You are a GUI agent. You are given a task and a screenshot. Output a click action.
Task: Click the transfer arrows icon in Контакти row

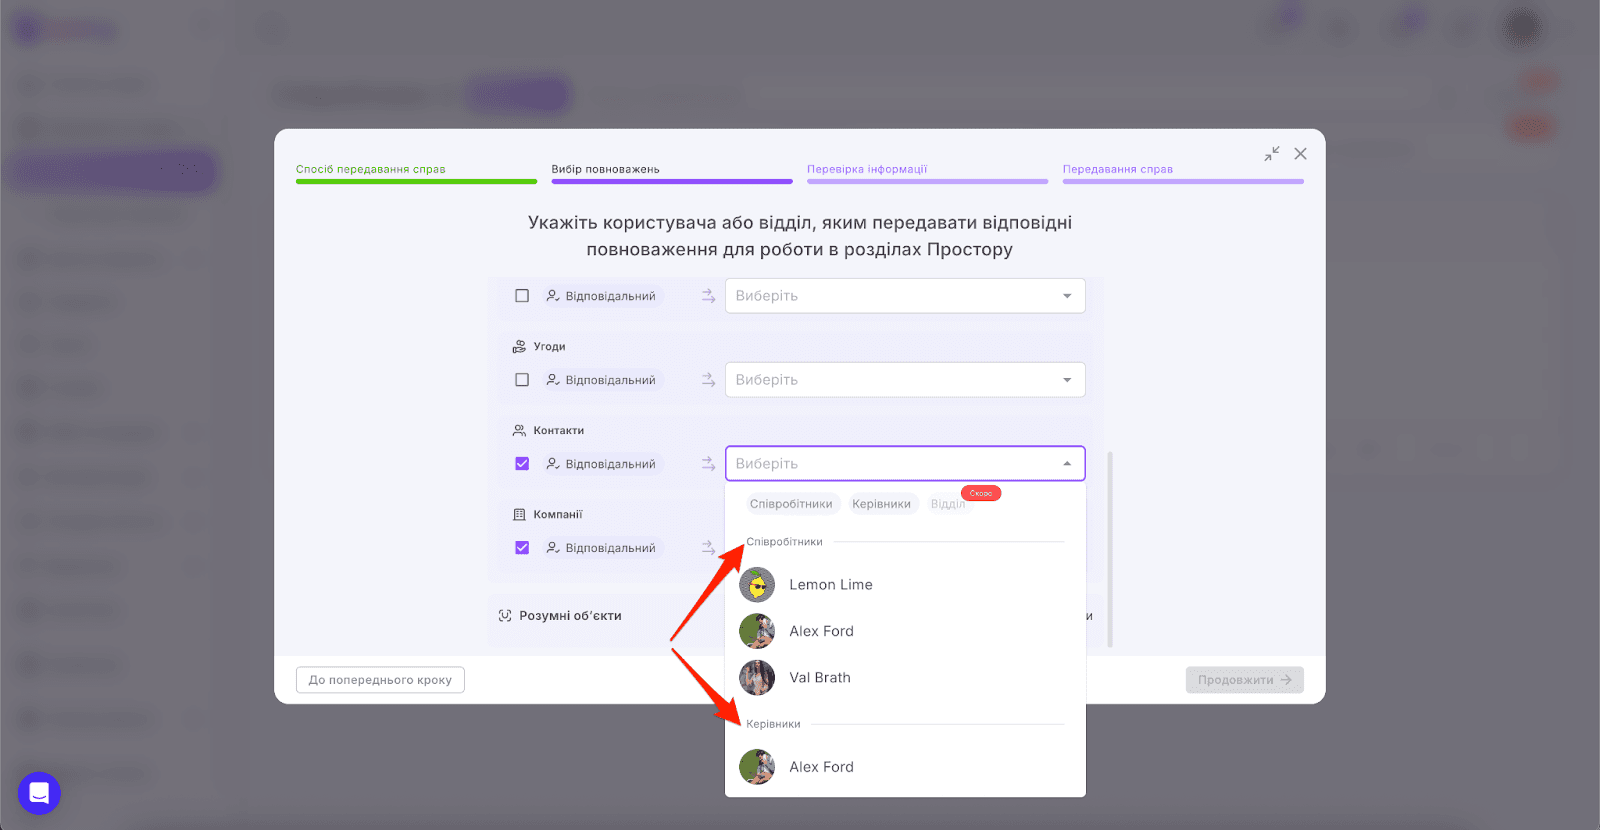tap(708, 464)
